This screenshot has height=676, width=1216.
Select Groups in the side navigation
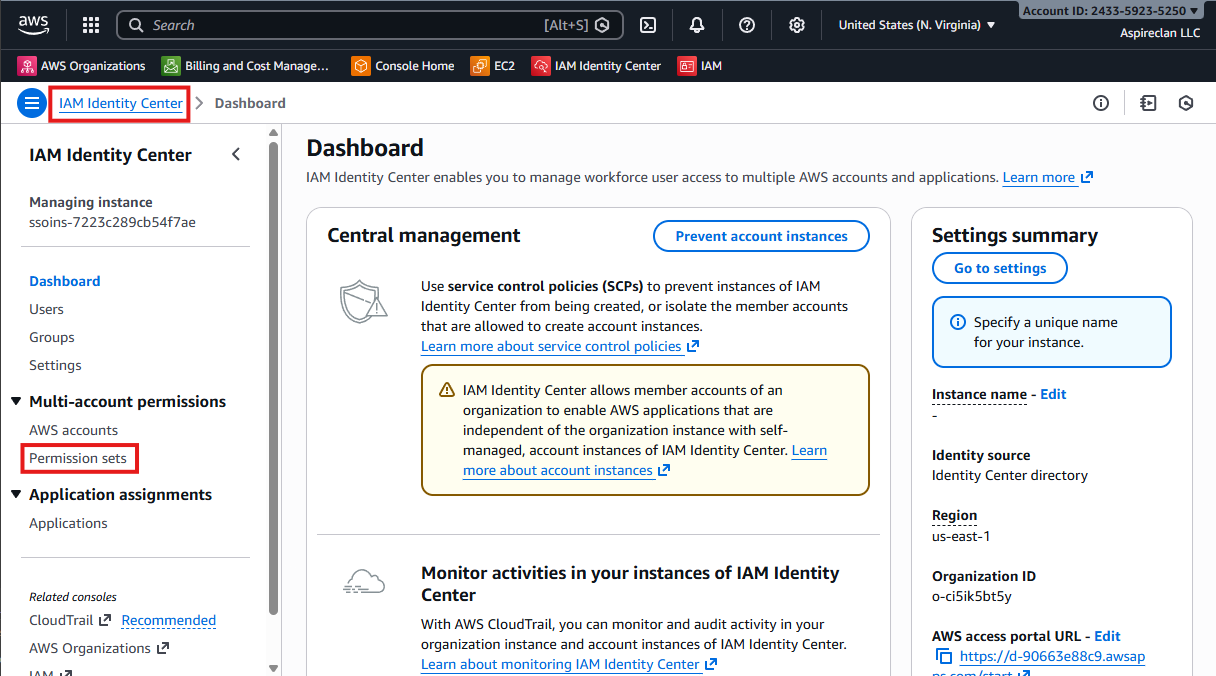52,337
